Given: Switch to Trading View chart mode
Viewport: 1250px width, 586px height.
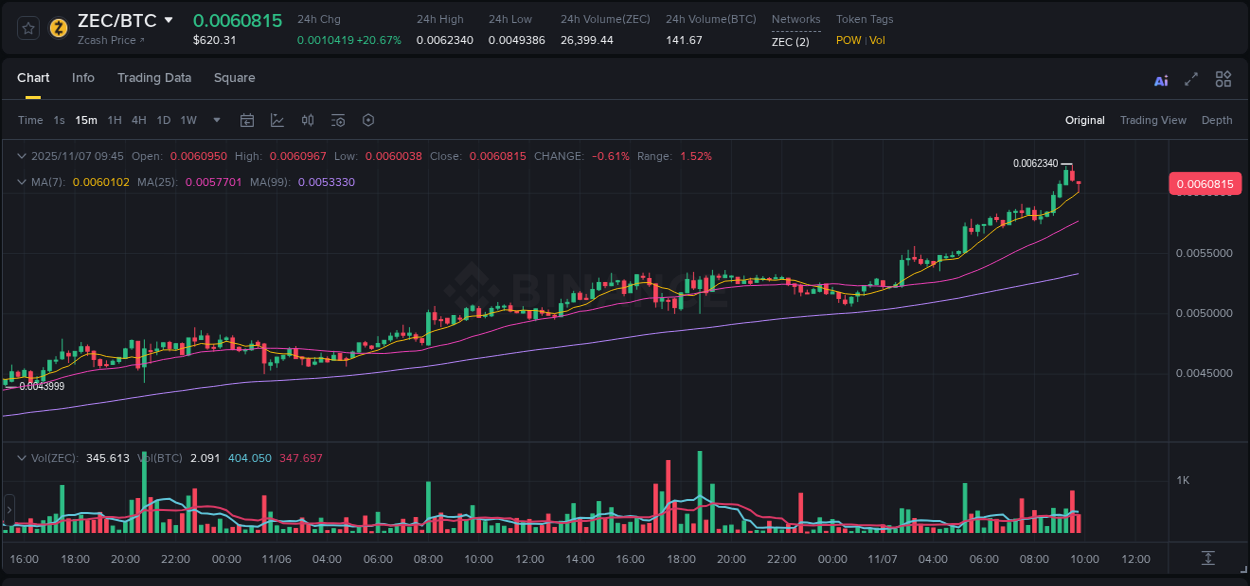Looking at the screenshot, I should point(1153,120).
